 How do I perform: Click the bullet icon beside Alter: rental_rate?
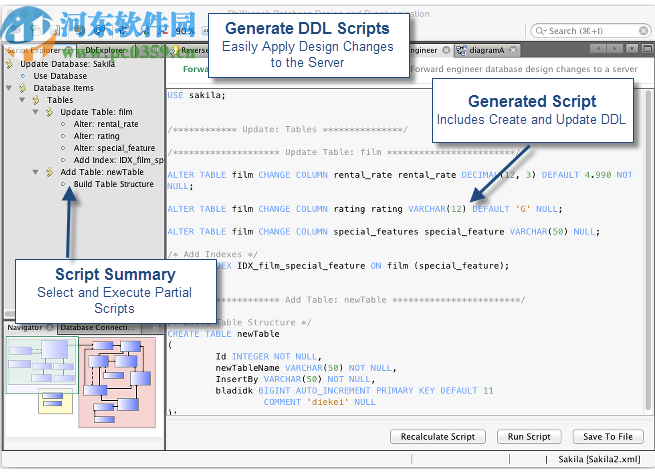pos(63,124)
